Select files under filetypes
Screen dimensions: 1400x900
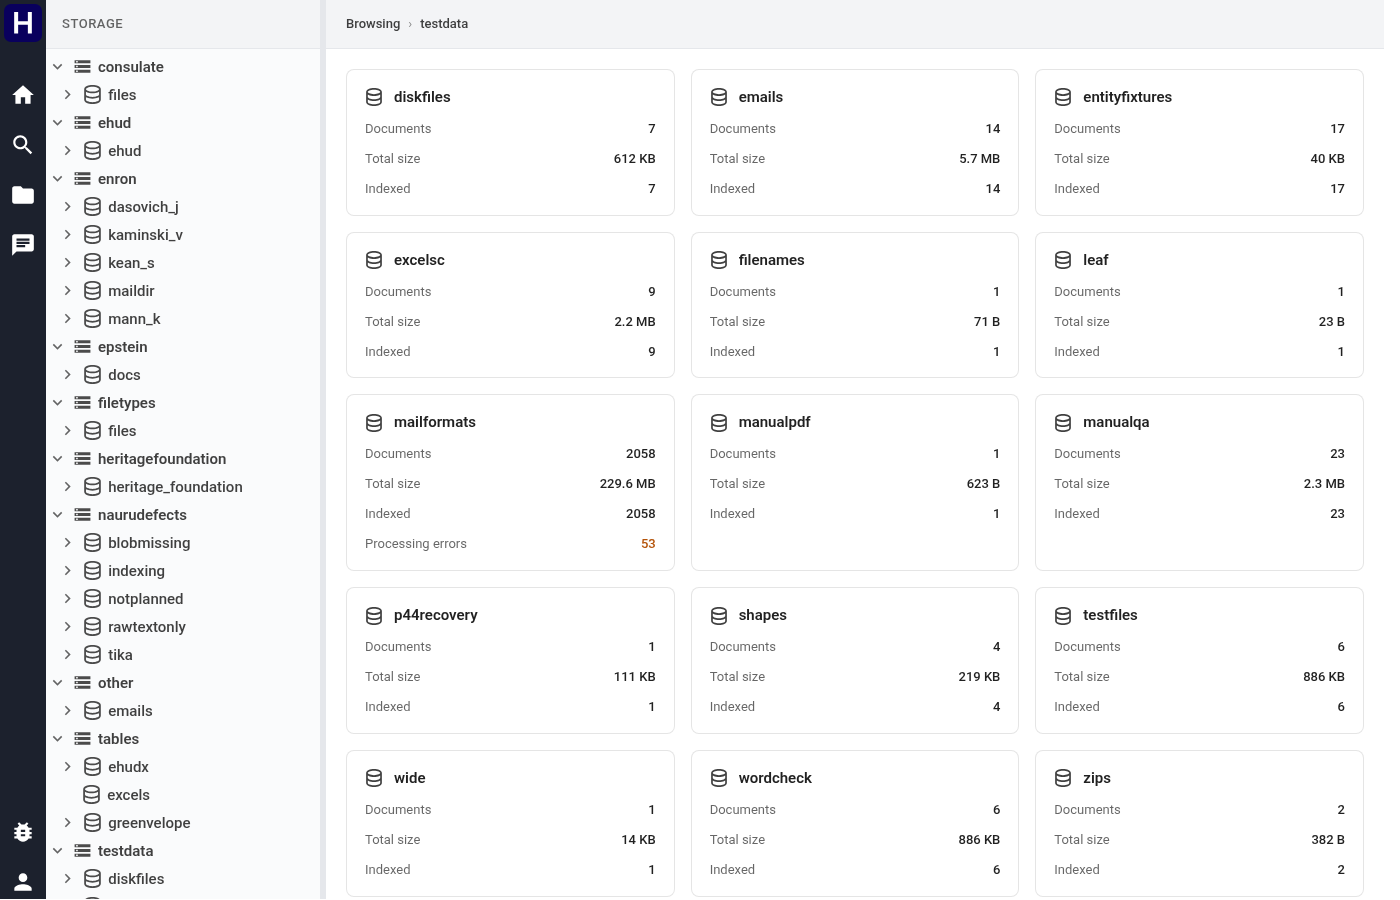pos(122,431)
